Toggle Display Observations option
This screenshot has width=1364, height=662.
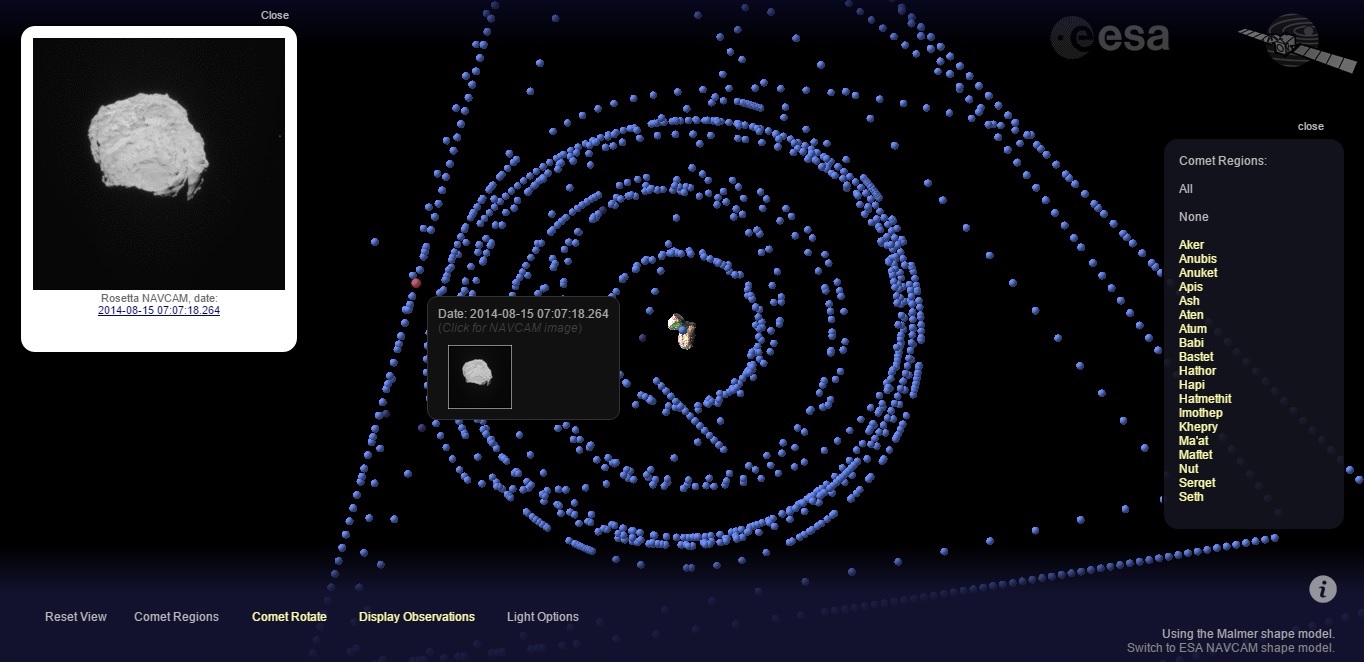(416, 617)
